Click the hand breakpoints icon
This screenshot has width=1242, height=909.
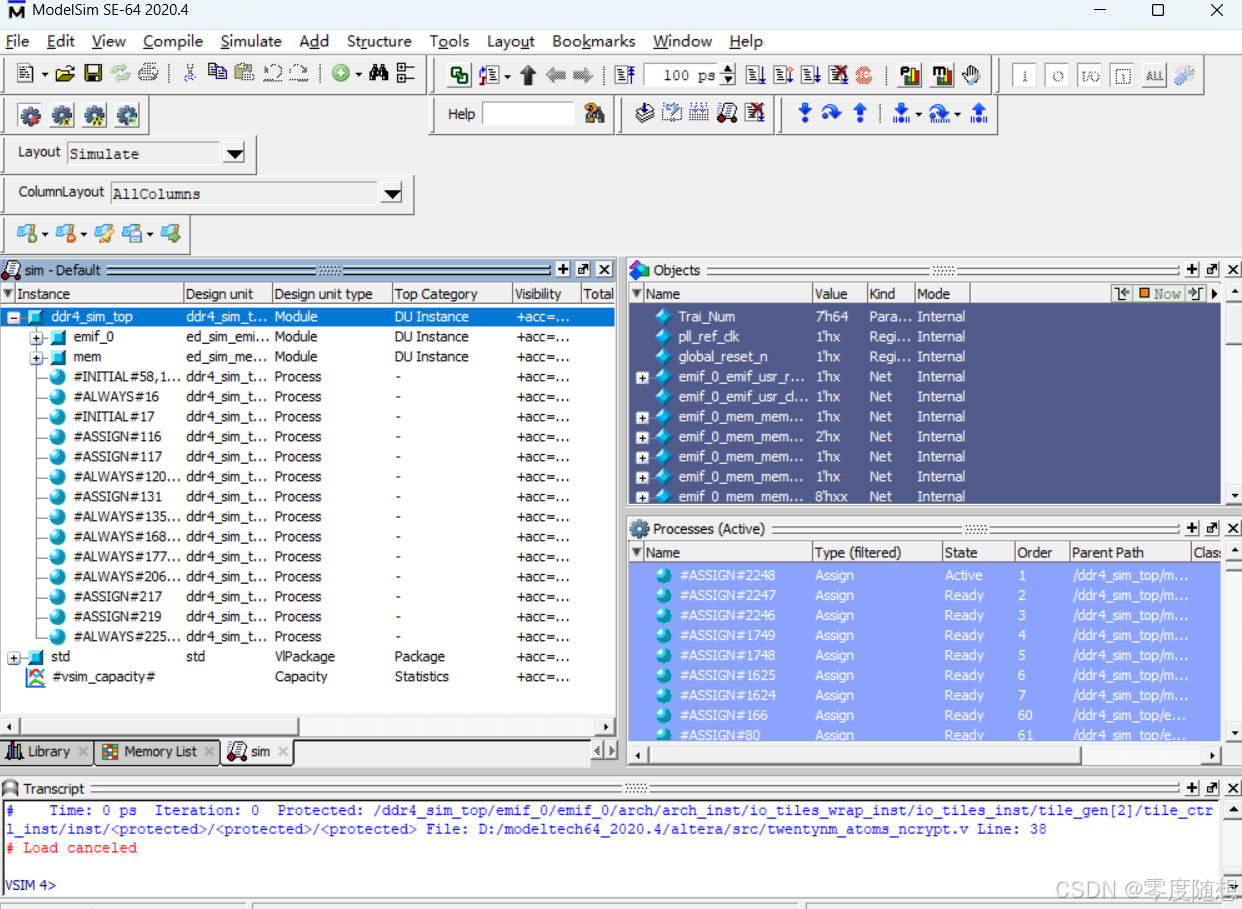[970, 75]
